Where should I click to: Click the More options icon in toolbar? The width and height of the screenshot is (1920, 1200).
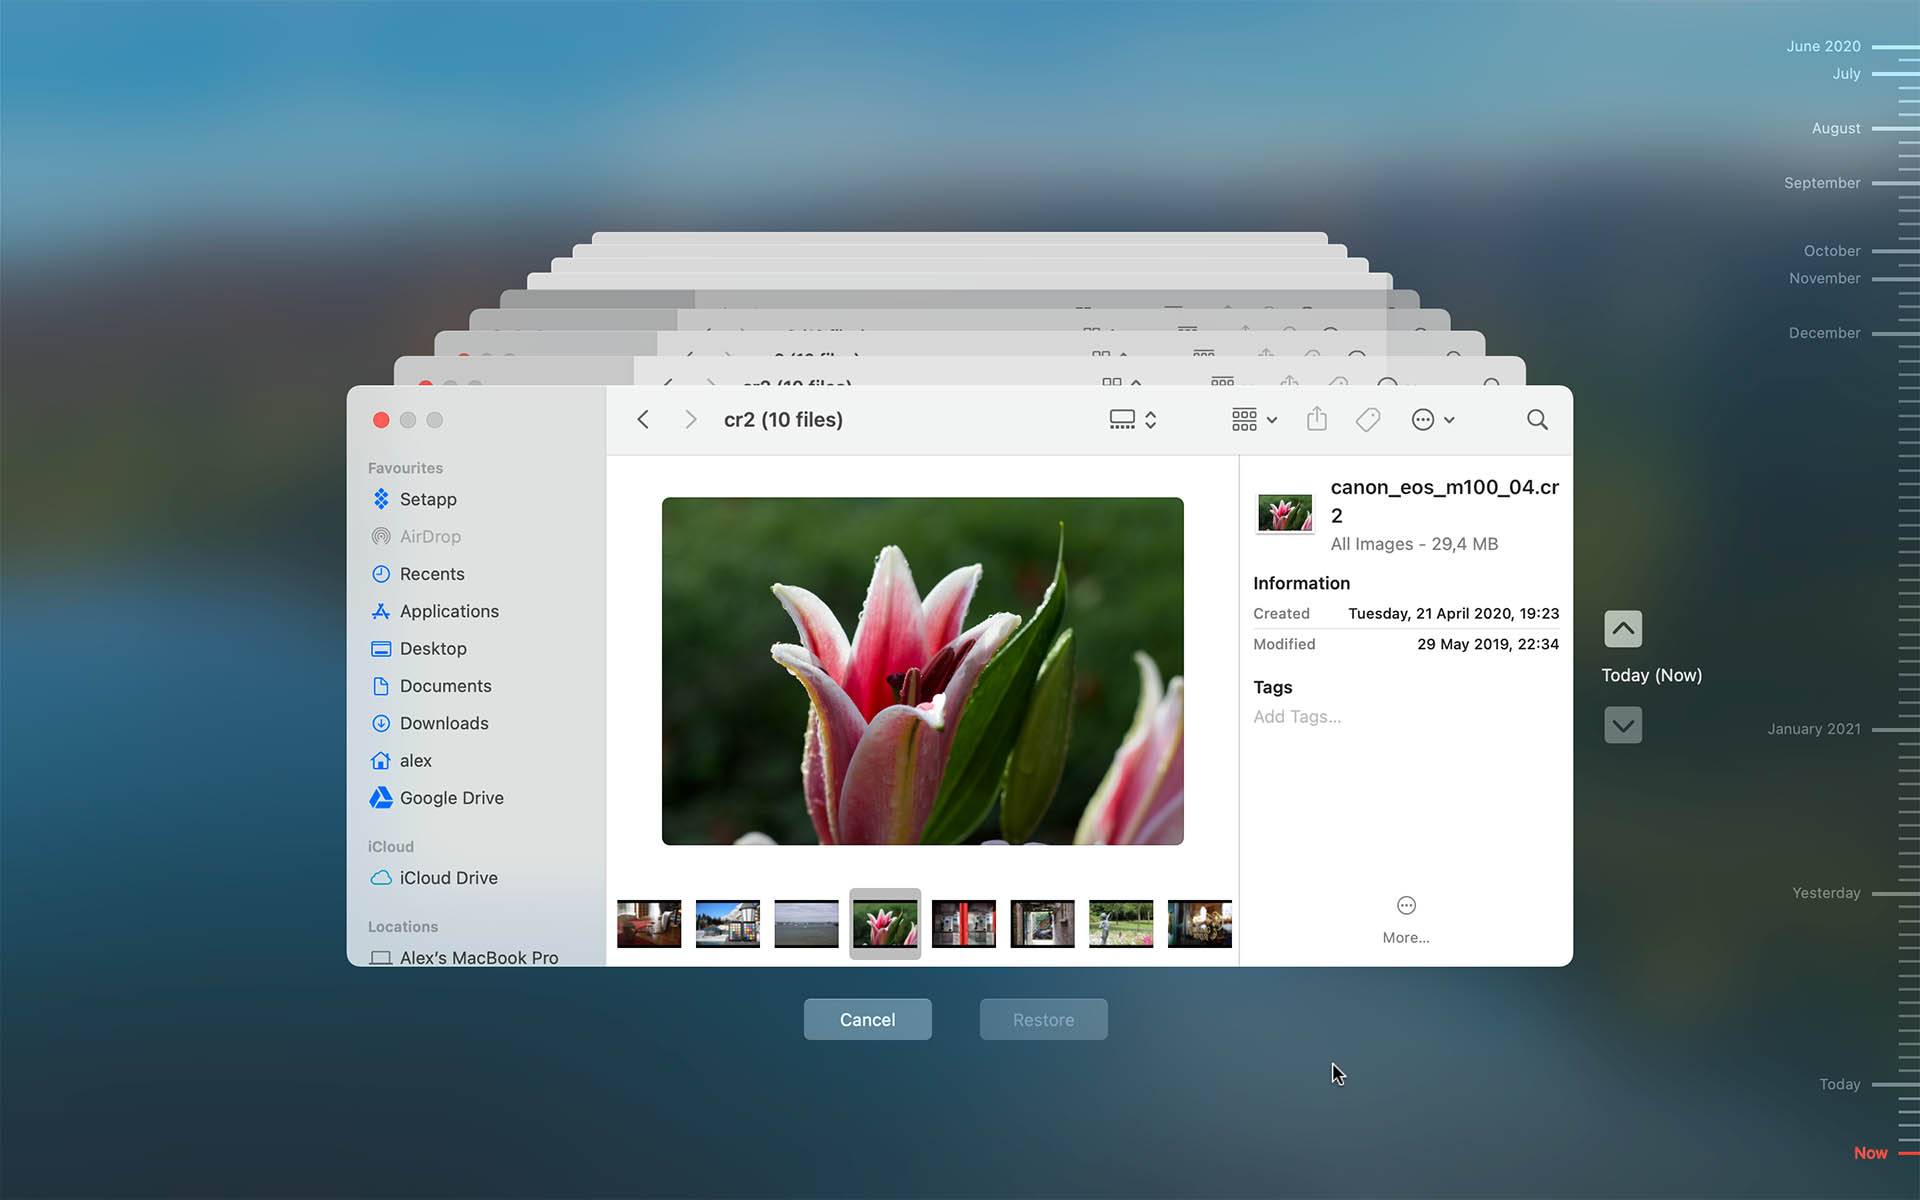(1424, 419)
